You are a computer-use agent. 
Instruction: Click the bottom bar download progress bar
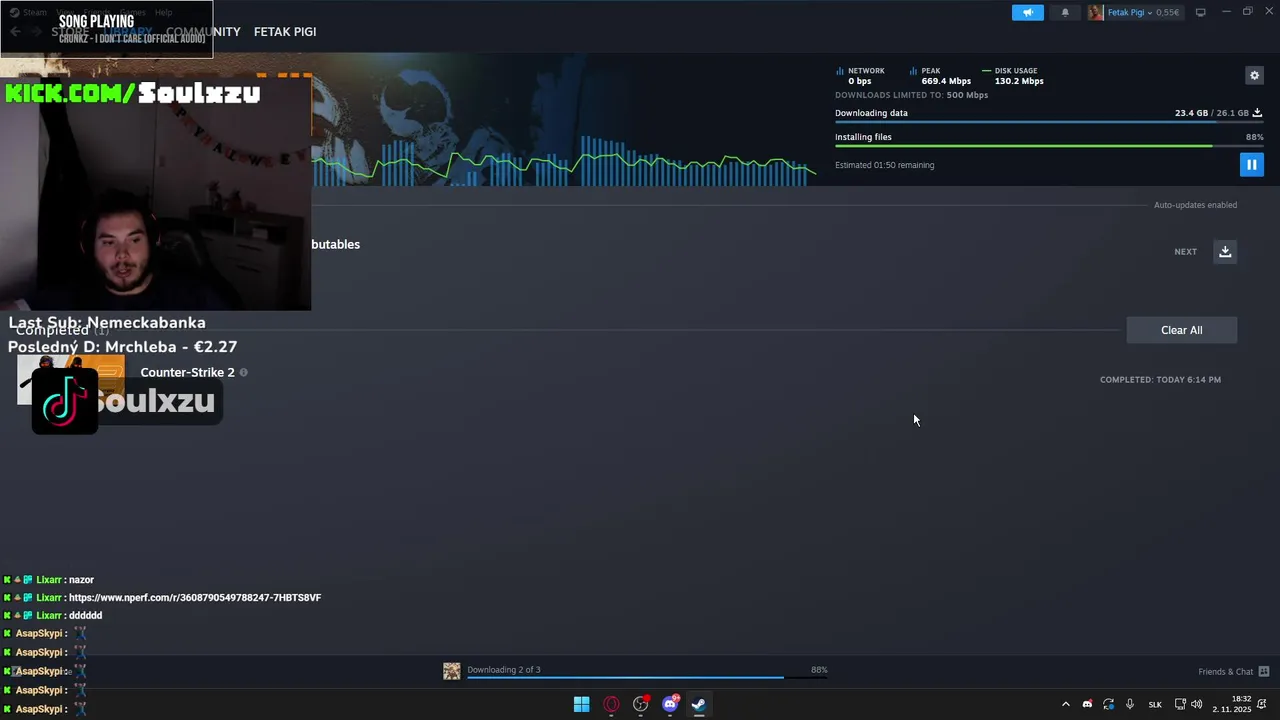(x=646, y=678)
